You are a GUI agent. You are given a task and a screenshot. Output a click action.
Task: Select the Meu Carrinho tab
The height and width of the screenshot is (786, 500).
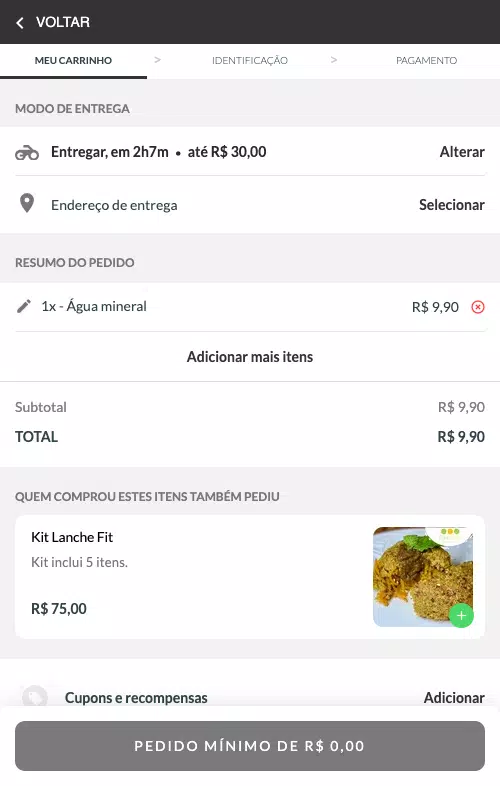tap(73, 61)
